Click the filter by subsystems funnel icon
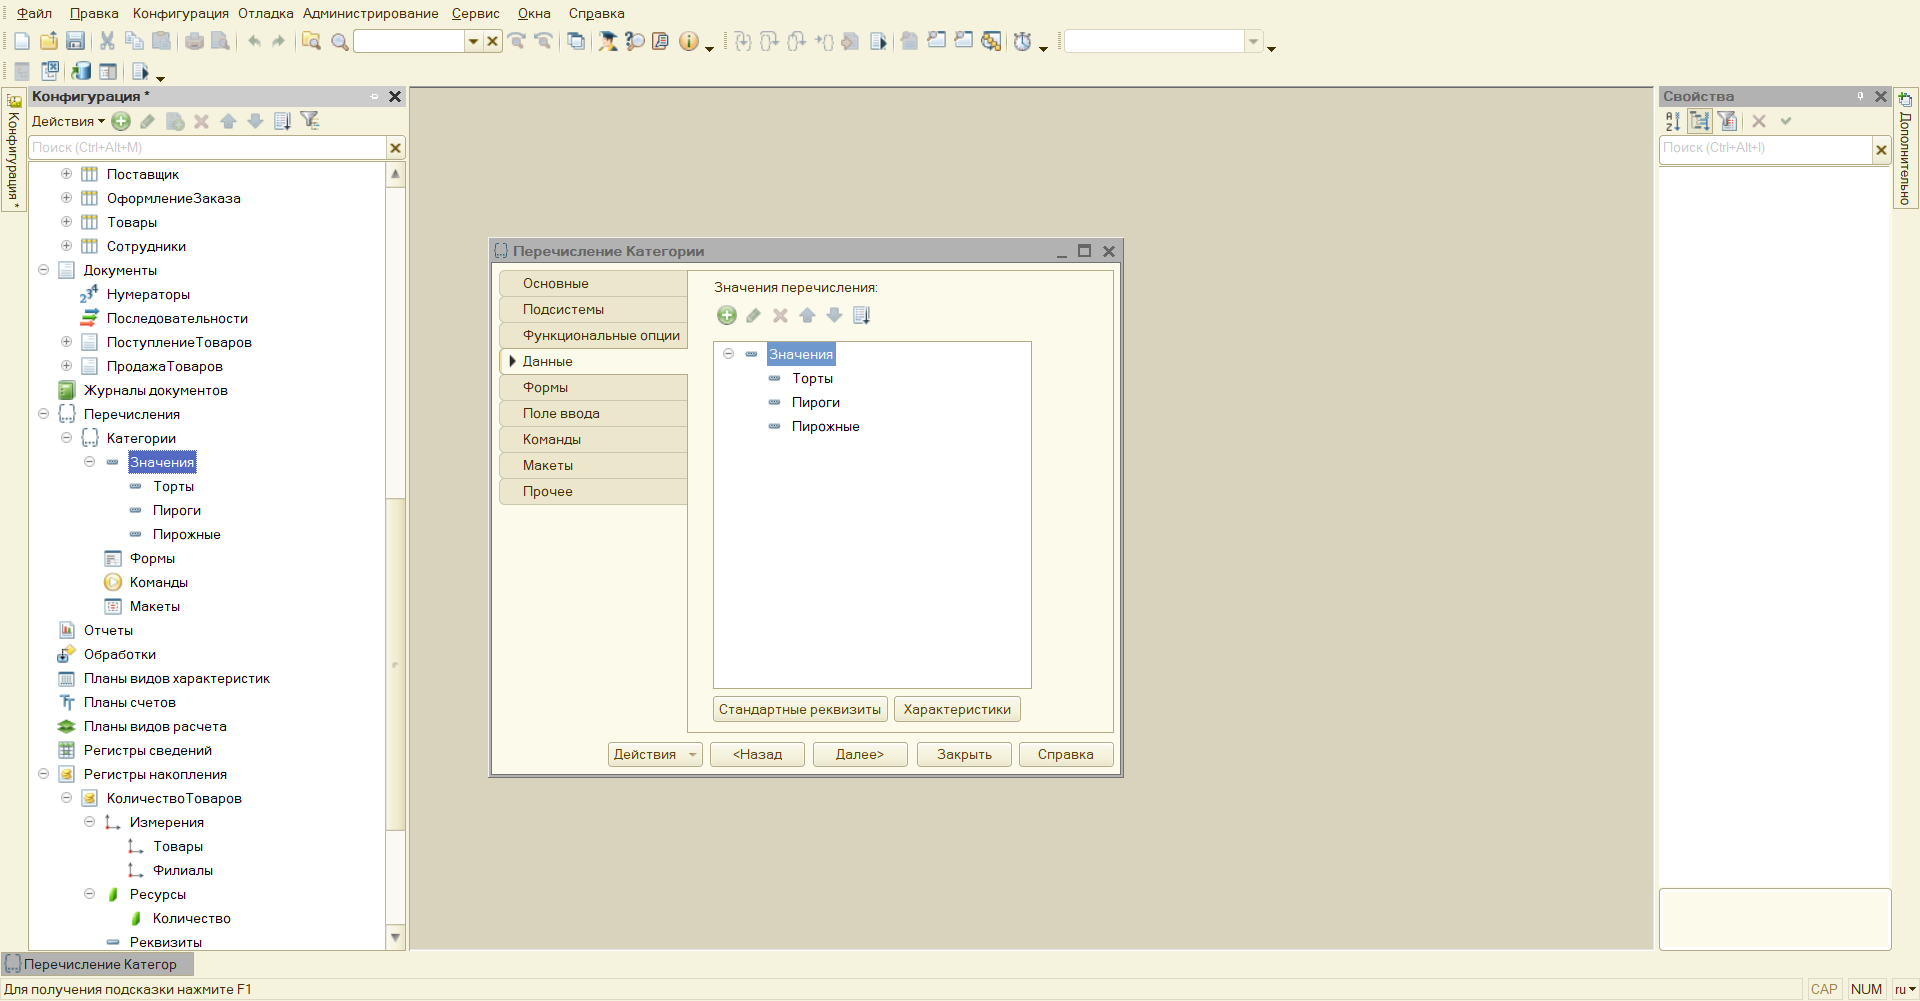The height and width of the screenshot is (1001, 1920). 310,121
